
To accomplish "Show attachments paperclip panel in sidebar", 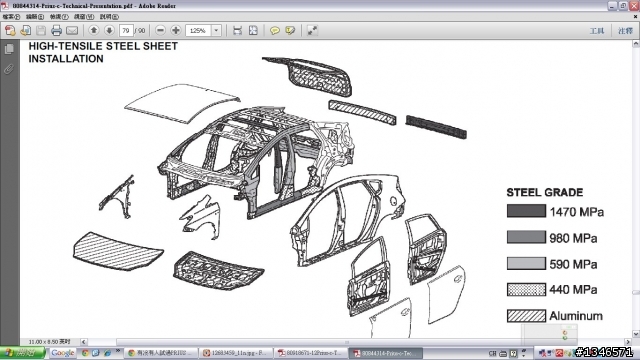I will (x=9, y=69).
